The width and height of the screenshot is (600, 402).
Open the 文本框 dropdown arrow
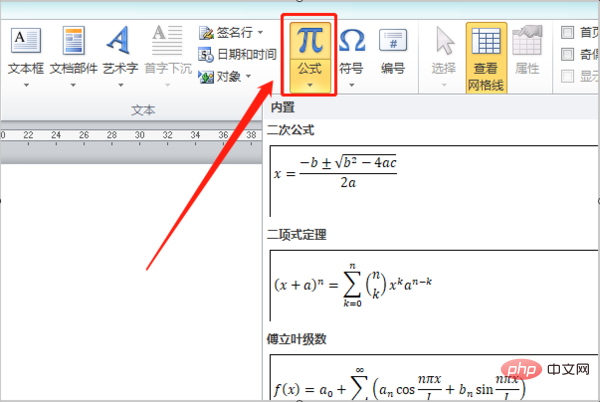[26, 86]
